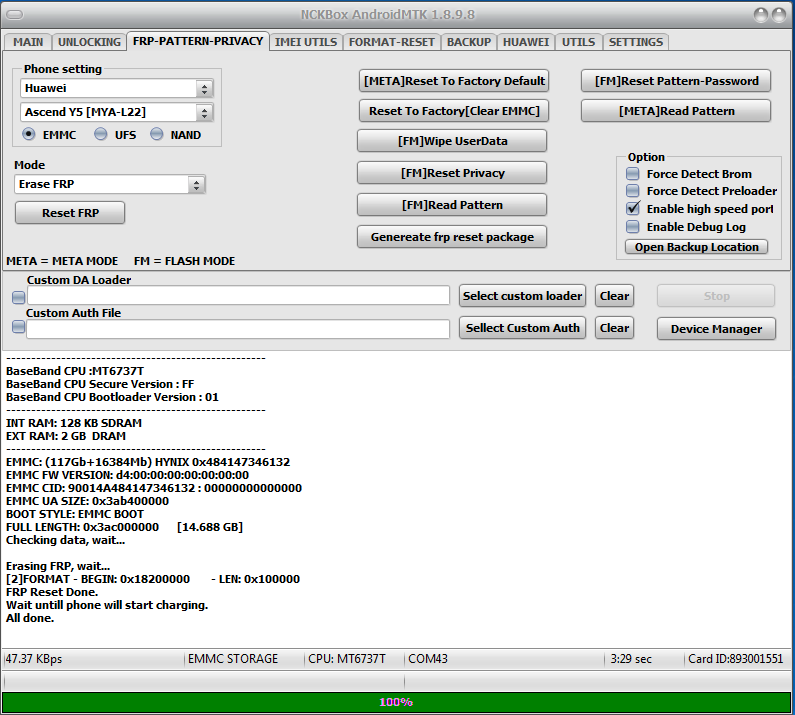
Task: Click the green 100% progress bar
Action: [x=396, y=702]
